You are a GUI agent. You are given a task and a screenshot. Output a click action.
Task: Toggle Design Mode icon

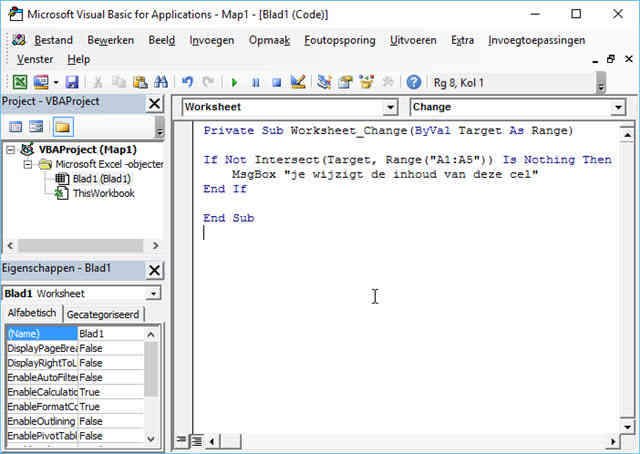coord(298,82)
